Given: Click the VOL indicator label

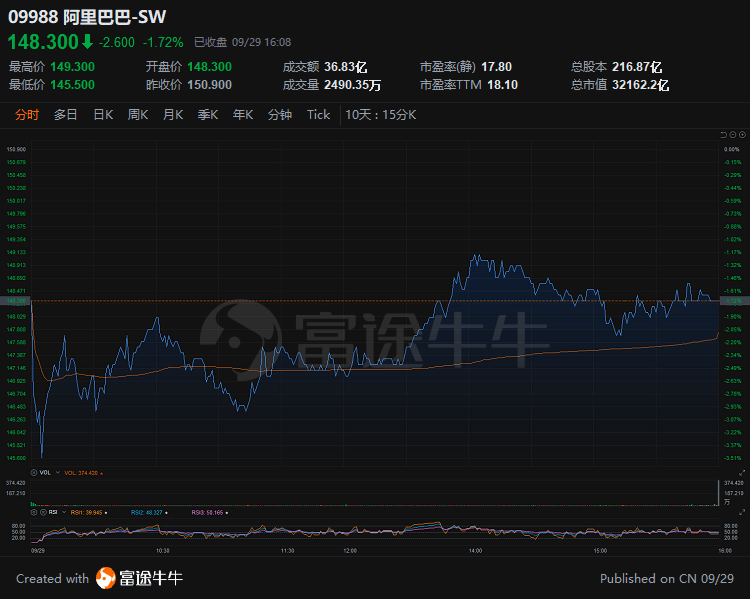Looking at the screenshot, I should (45, 473).
